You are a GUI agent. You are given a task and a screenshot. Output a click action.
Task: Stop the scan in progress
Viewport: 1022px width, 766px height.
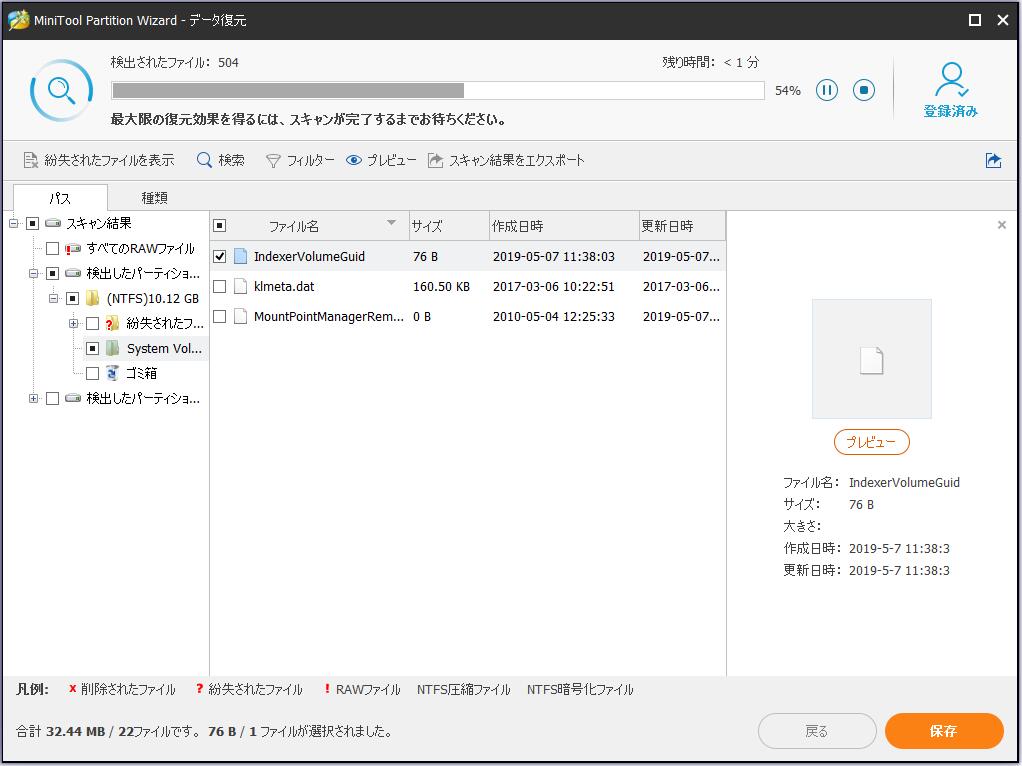coord(864,91)
